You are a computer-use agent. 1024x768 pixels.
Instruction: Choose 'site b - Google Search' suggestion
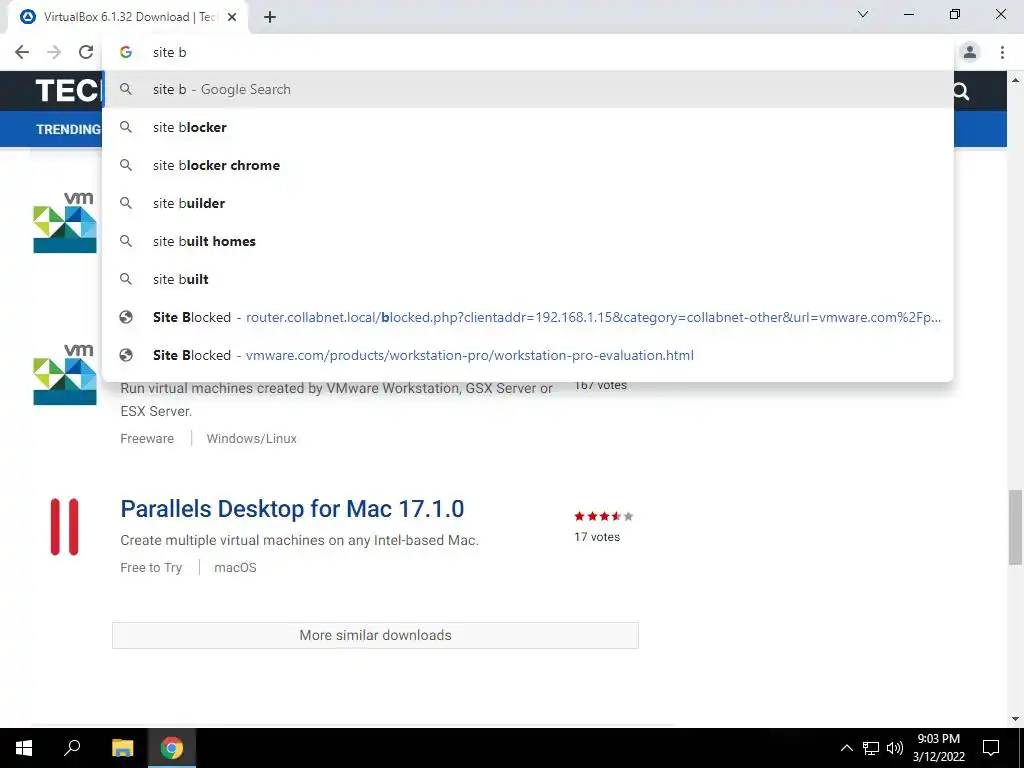point(528,89)
